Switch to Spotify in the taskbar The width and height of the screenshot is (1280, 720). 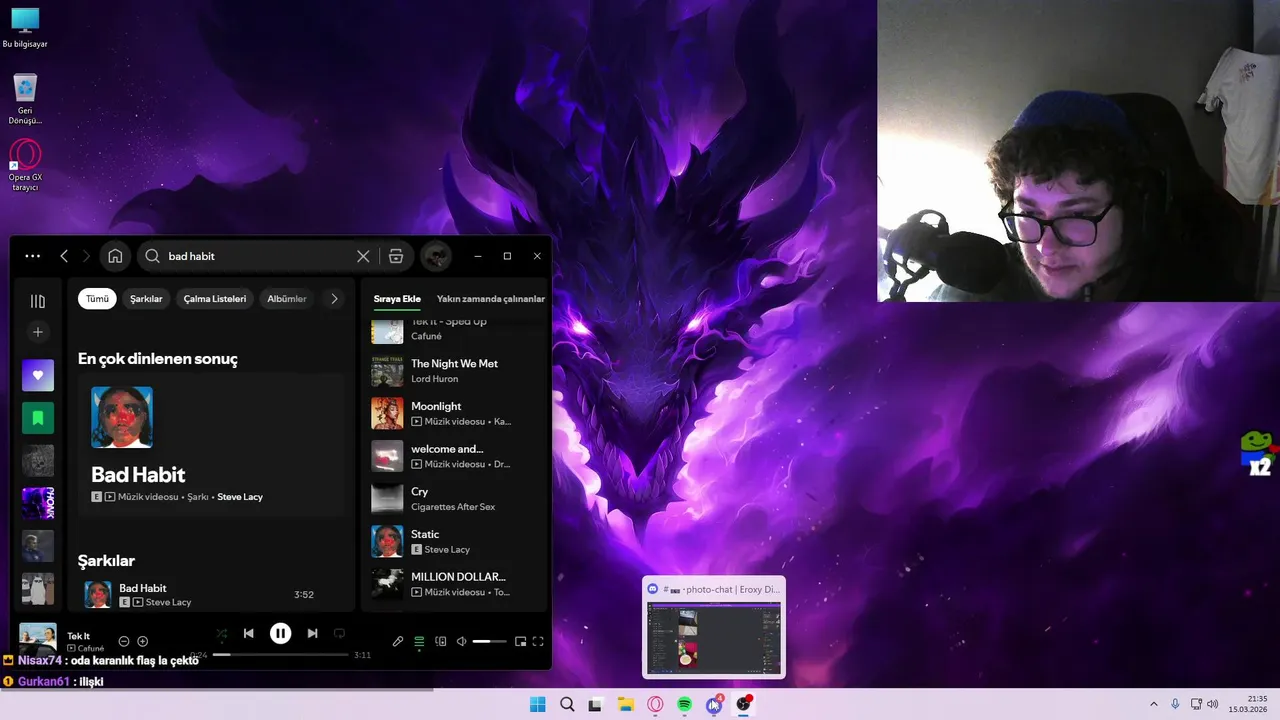pos(685,704)
